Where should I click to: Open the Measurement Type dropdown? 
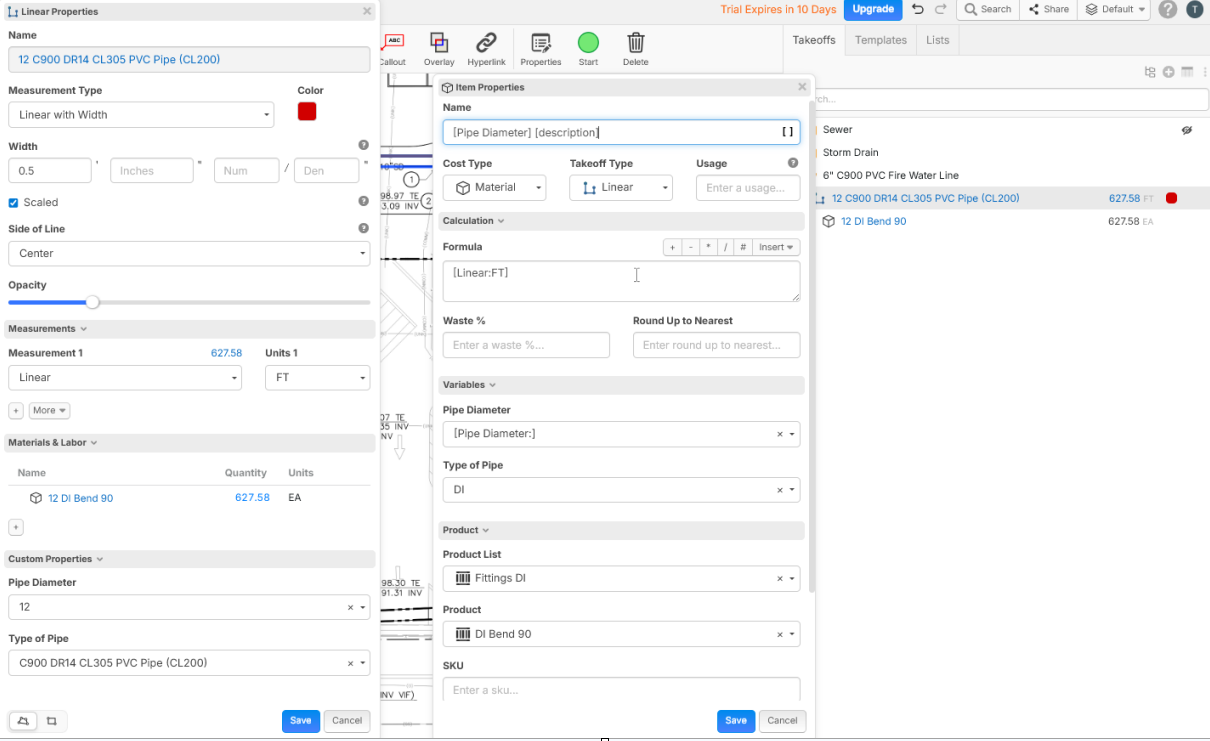click(140, 115)
